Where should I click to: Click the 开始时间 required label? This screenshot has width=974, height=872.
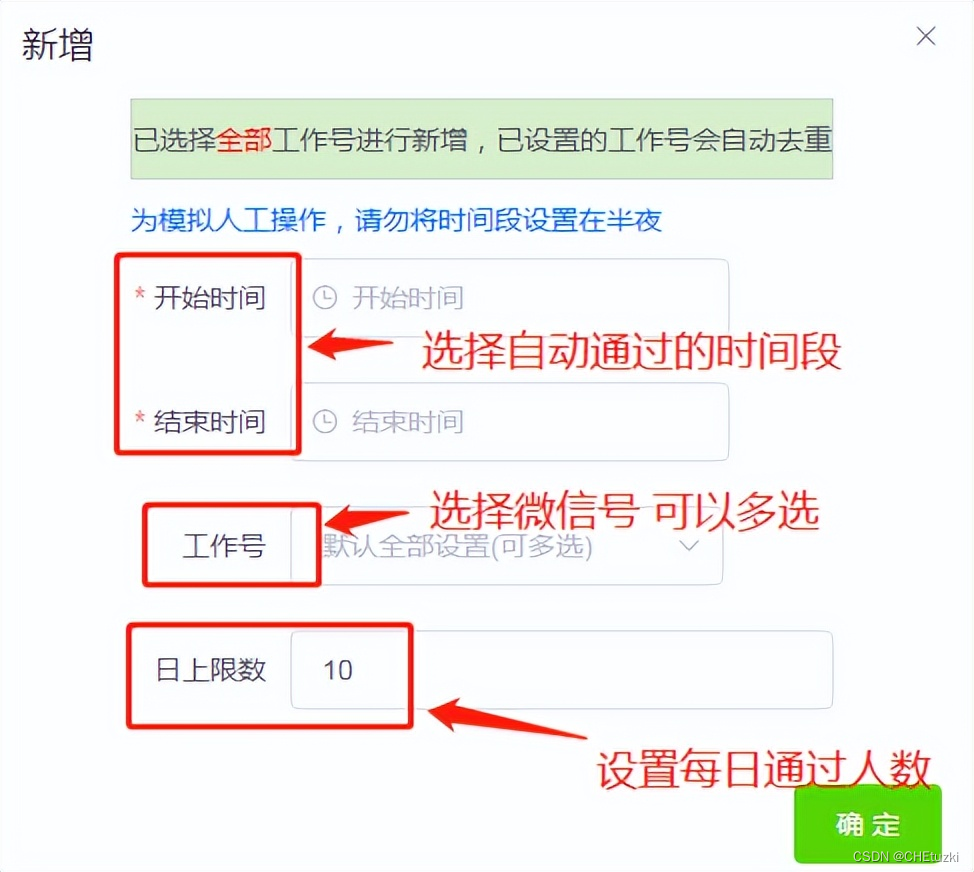click(x=201, y=297)
